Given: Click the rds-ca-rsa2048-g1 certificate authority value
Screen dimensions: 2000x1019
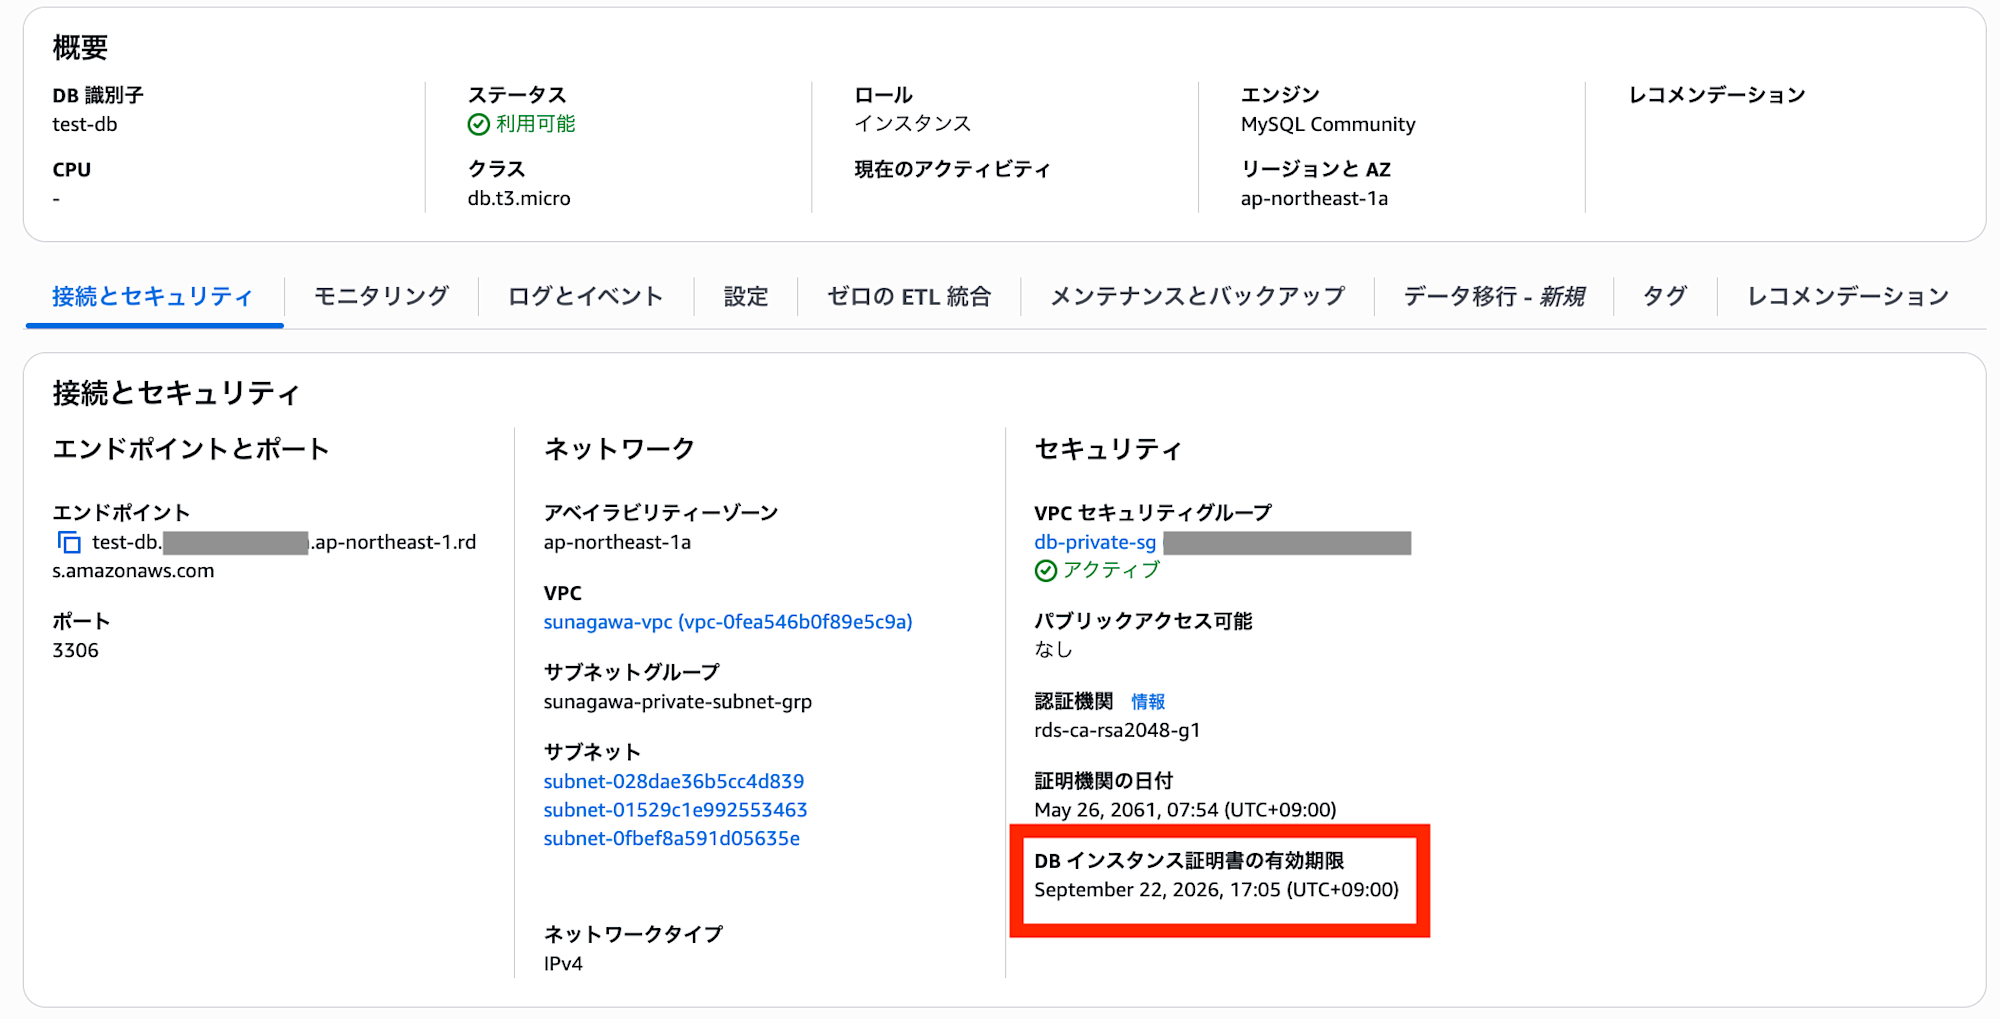Looking at the screenshot, I should pyautogui.click(x=1117, y=731).
